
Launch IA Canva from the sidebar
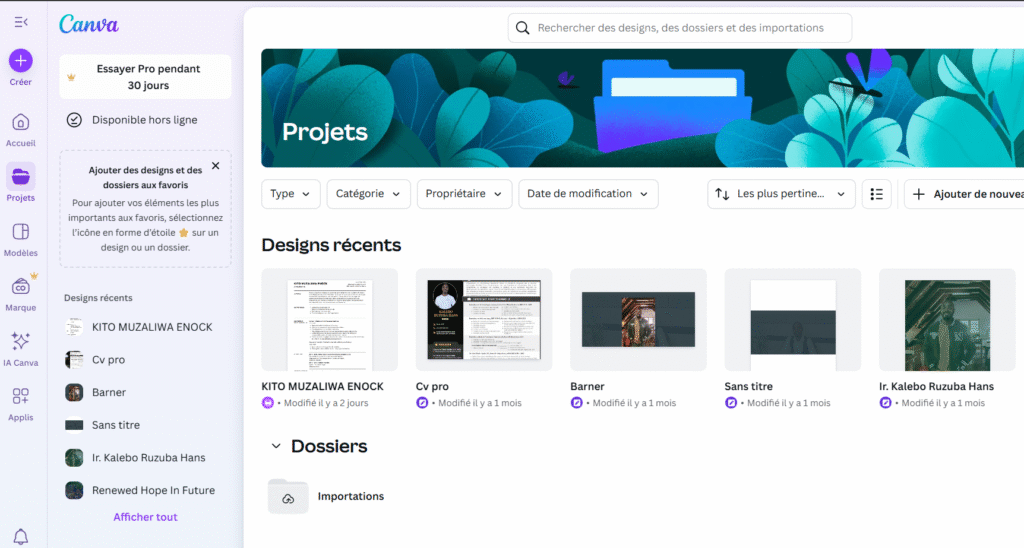pos(21,342)
